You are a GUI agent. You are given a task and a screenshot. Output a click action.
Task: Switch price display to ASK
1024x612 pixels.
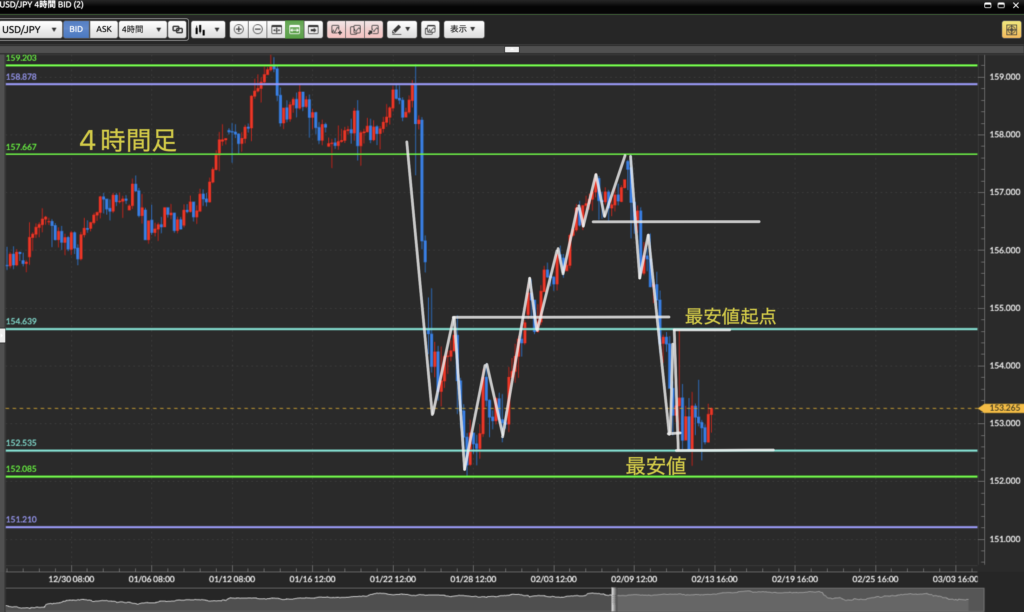[x=103, y=30]
